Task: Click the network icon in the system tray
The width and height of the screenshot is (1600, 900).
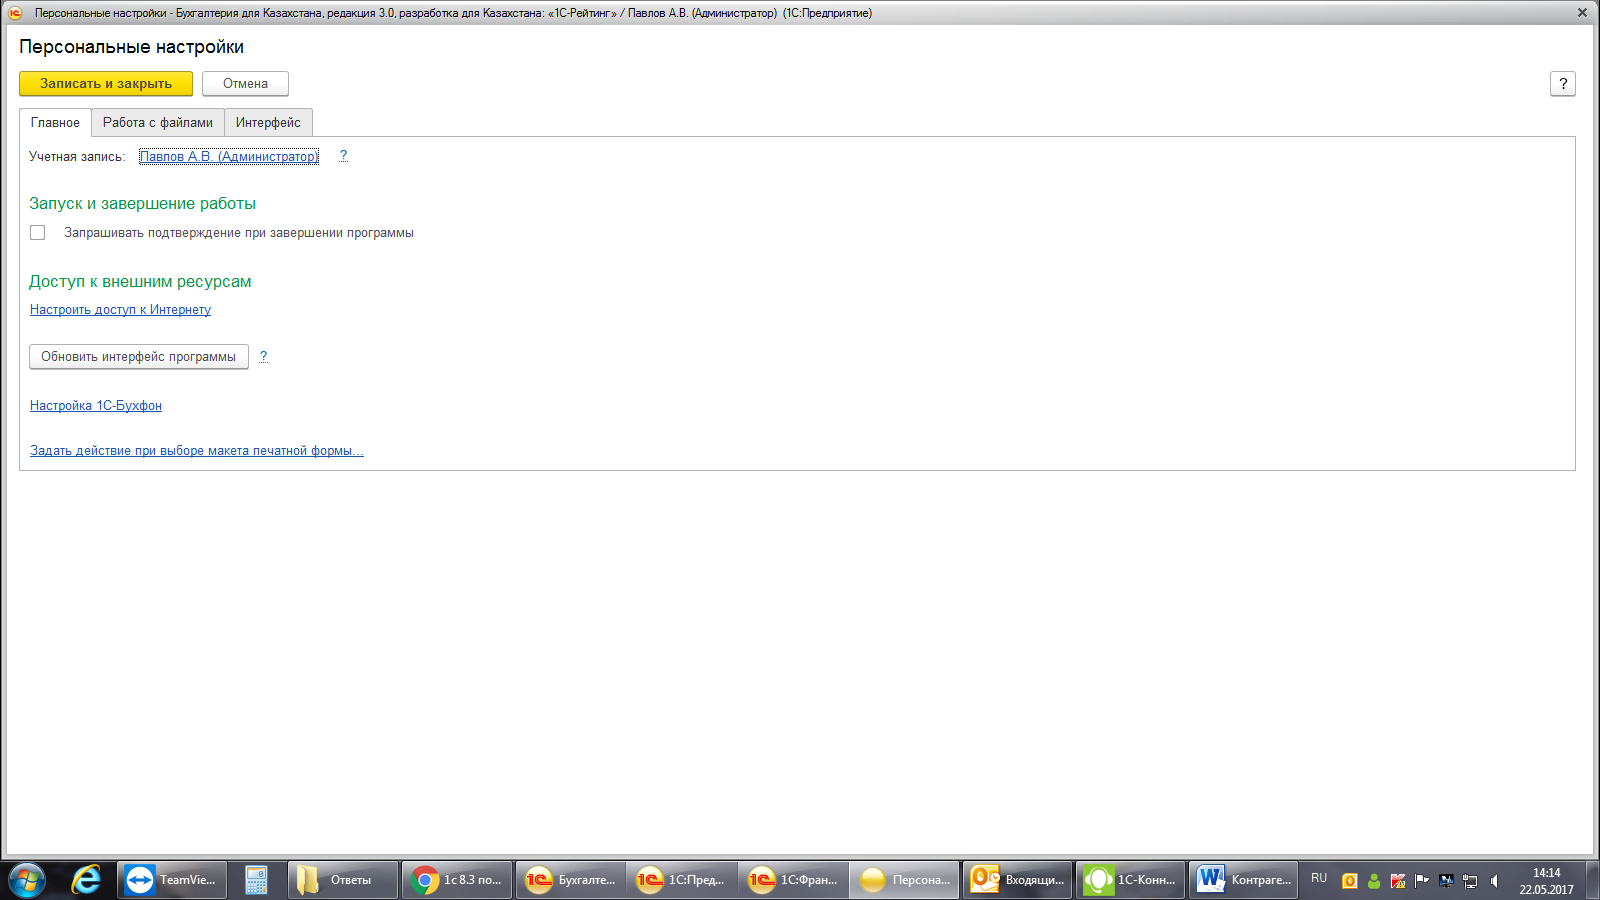Action: click(x=1470, y=881)
